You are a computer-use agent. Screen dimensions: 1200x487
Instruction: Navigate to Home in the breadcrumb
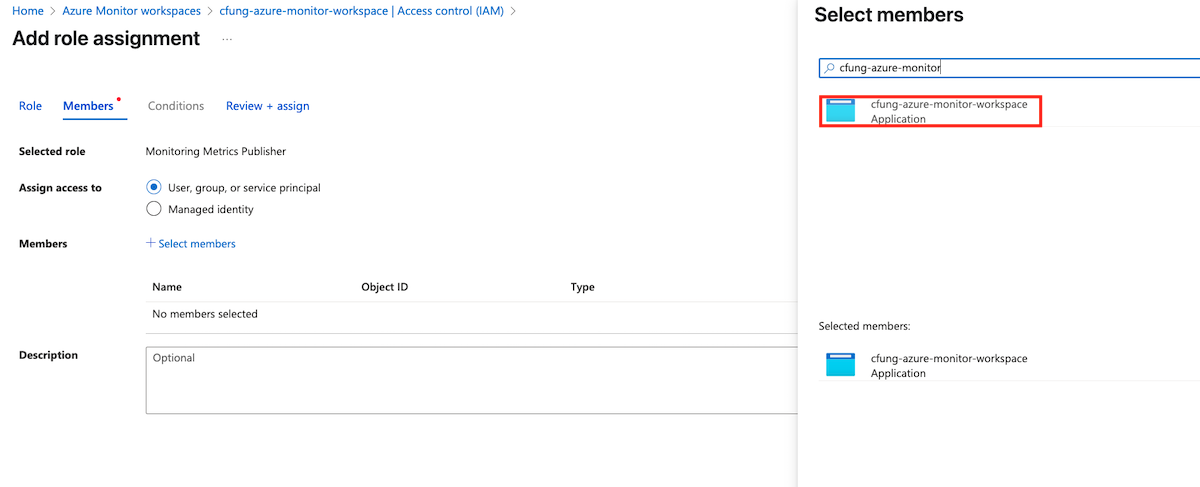pyautogui.click(x=27, y=11)
